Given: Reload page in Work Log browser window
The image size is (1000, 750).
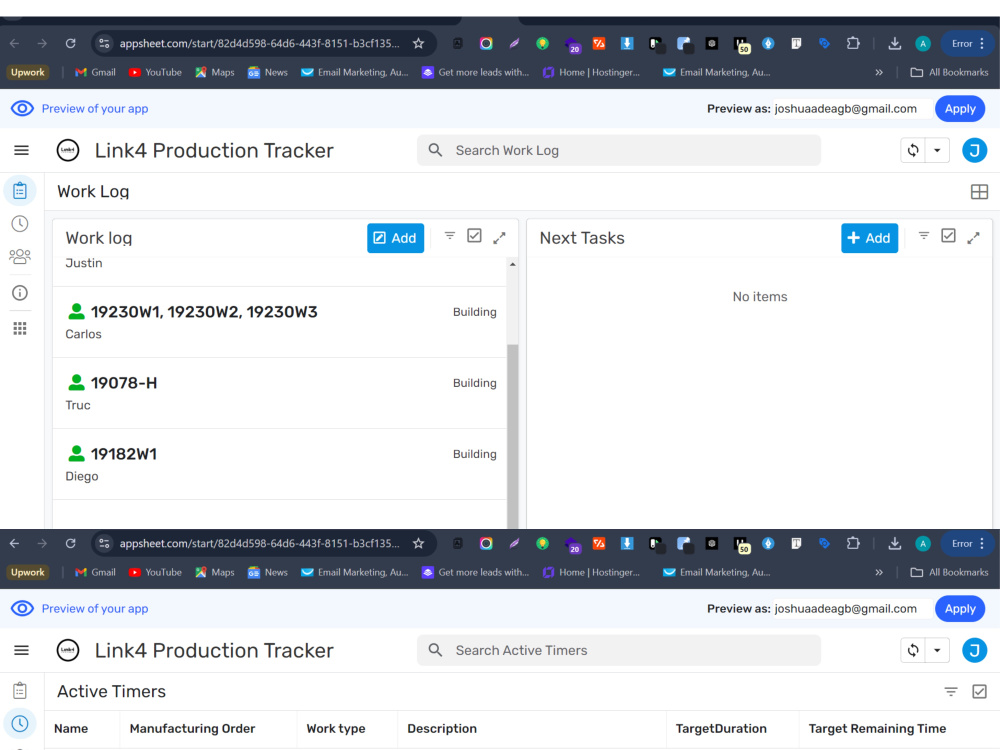Looking at the screenshot, I should coord(71,43).
